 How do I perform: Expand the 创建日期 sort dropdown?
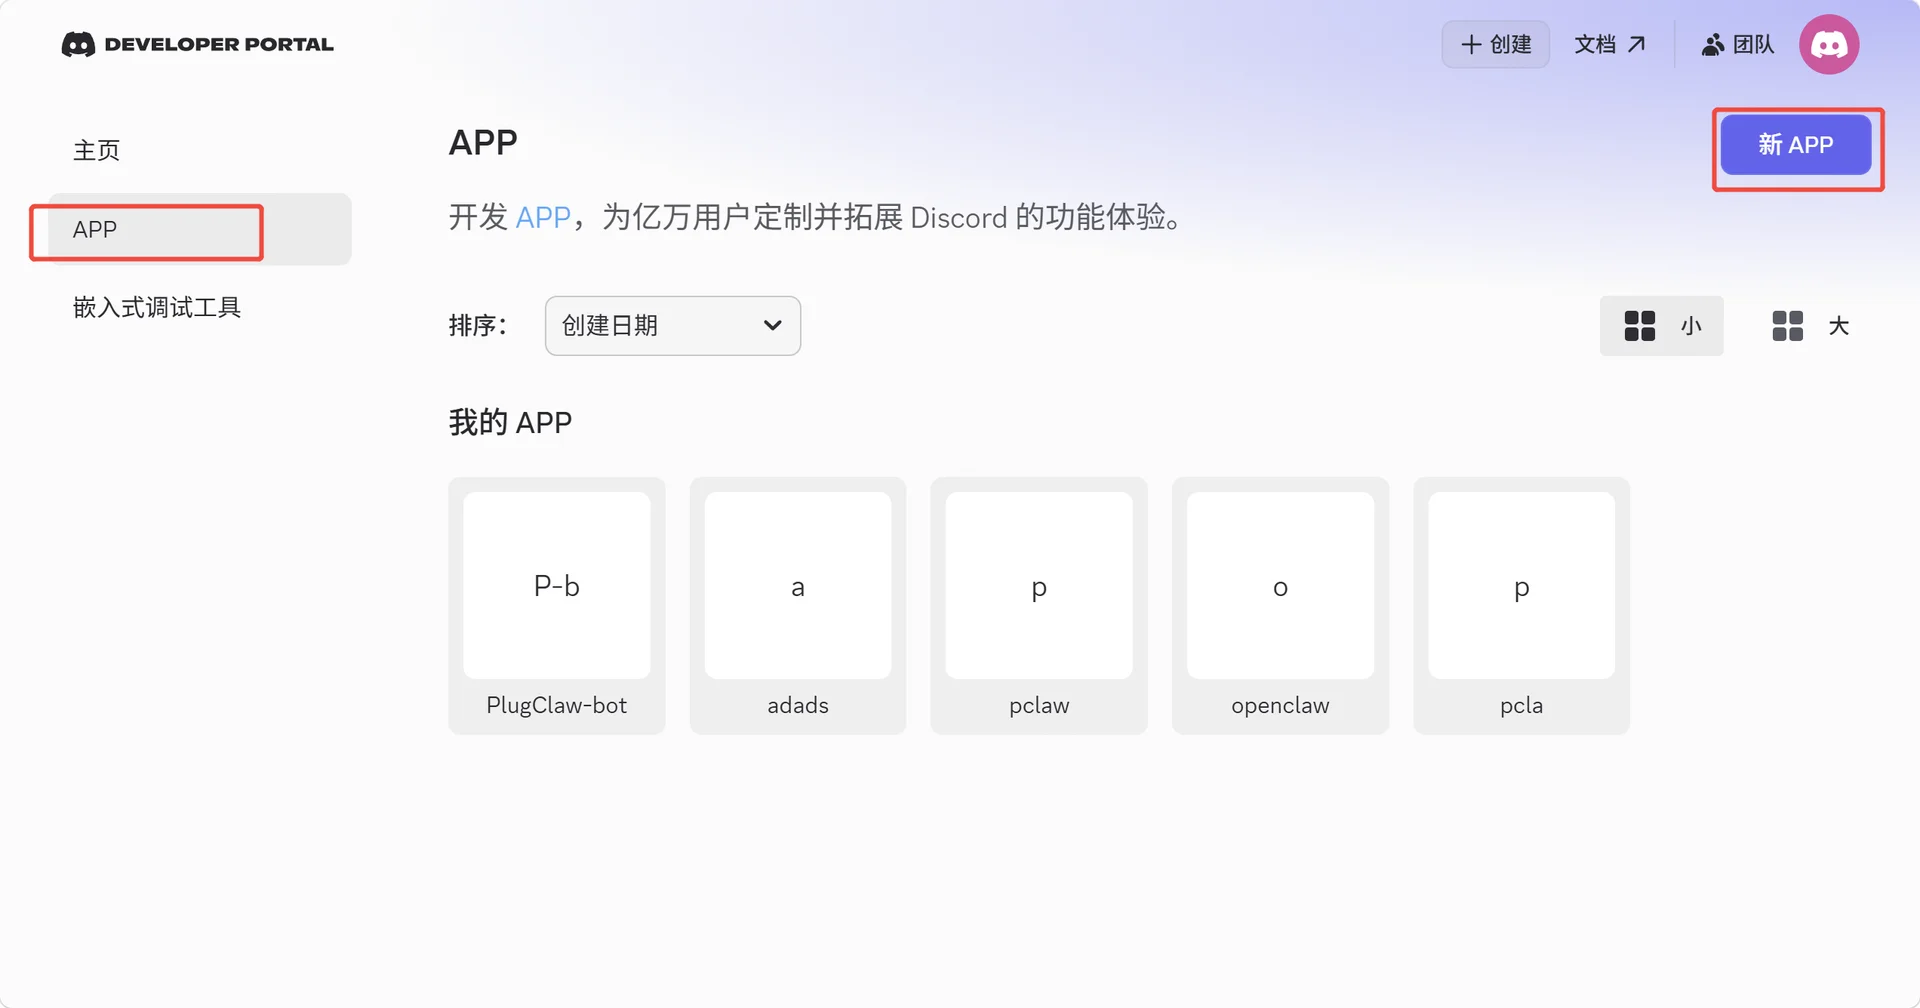click(673, 325)
